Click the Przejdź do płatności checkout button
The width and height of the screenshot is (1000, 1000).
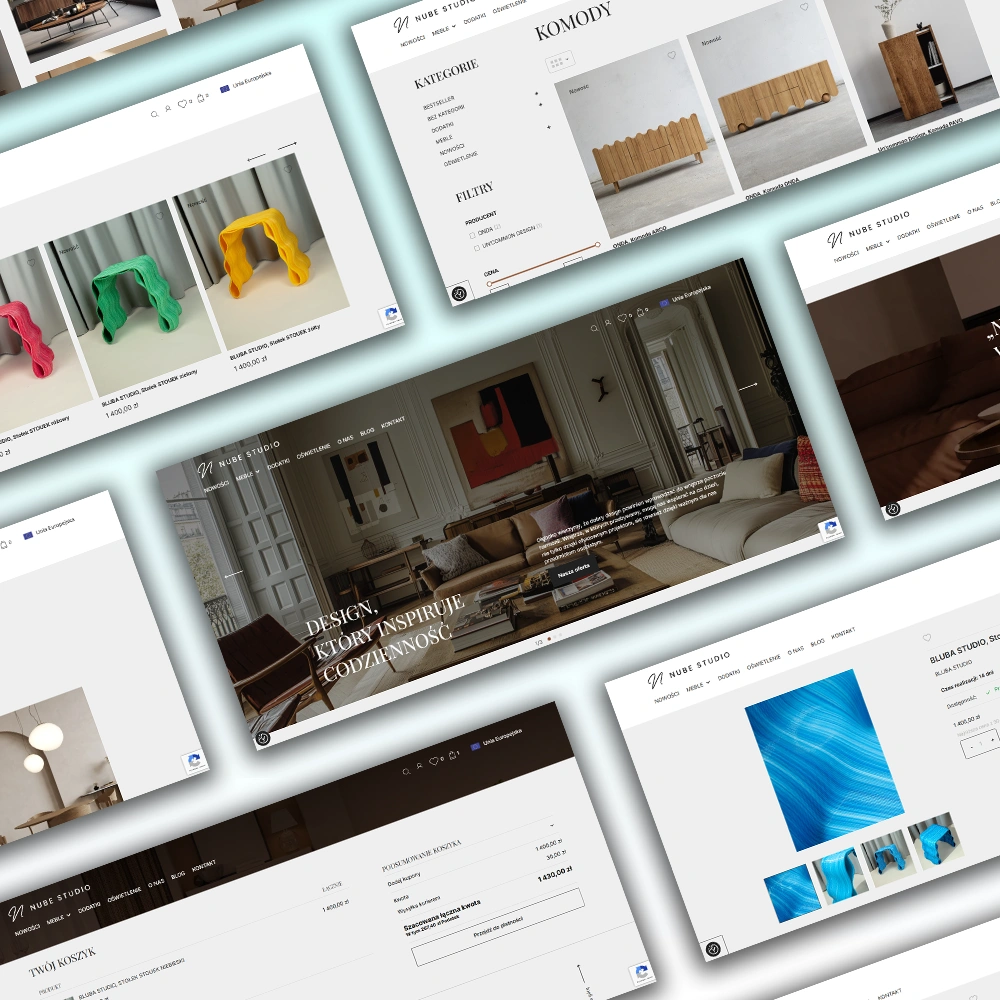pyautogui.click(x=499, y=927)
